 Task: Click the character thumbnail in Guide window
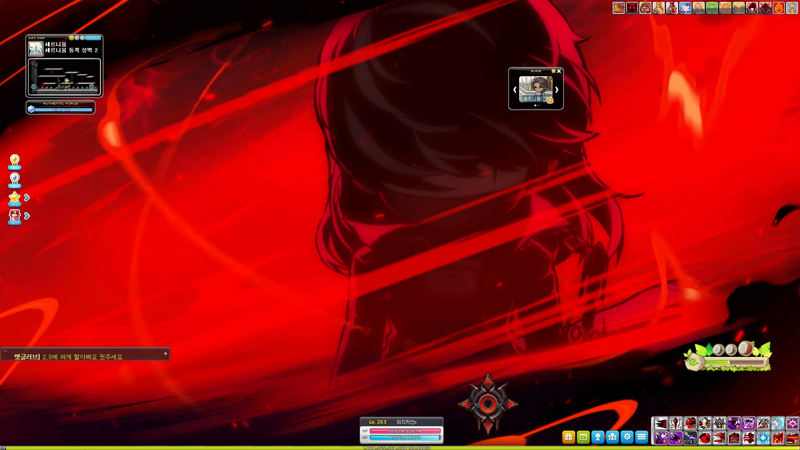tap(536, 89)
